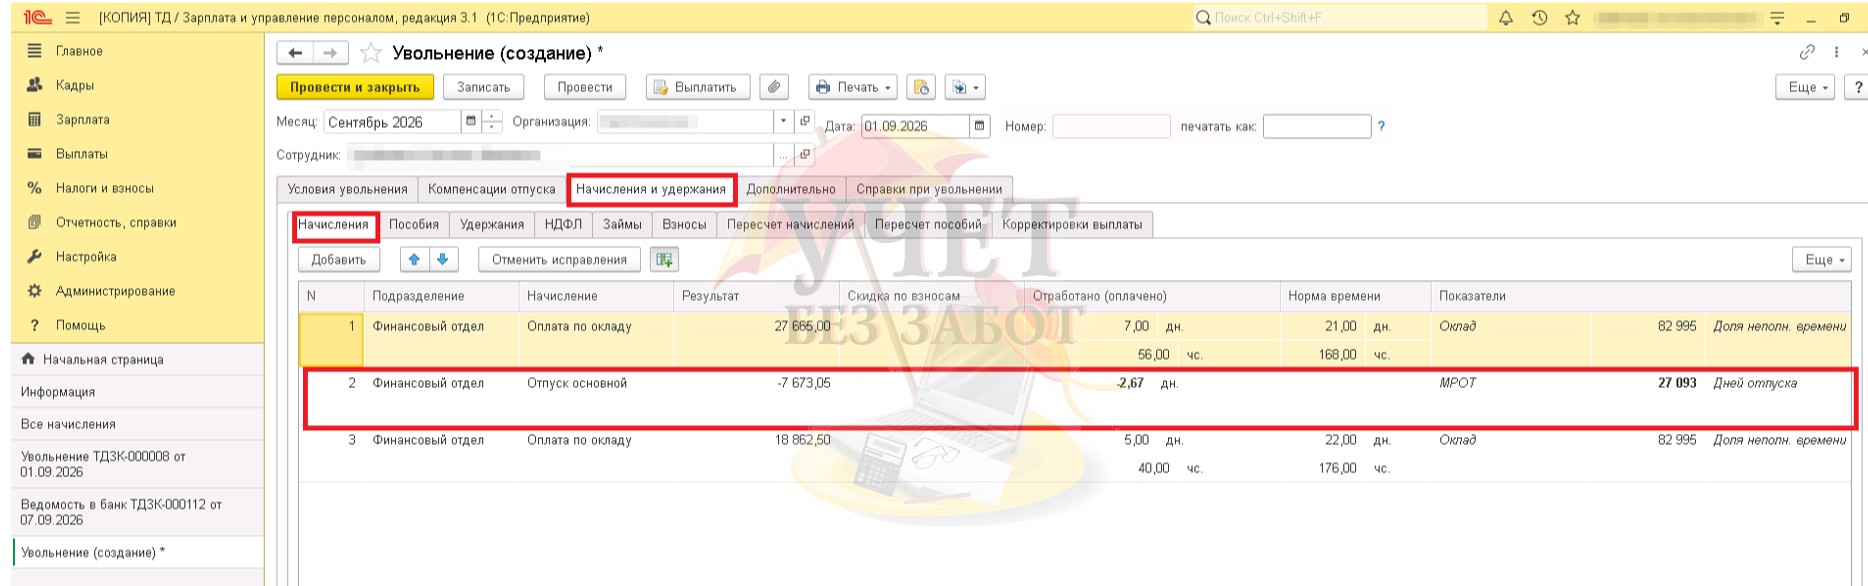Open calendar picker for Дата field
1868x586 pixels.
[x=980, y=126]
